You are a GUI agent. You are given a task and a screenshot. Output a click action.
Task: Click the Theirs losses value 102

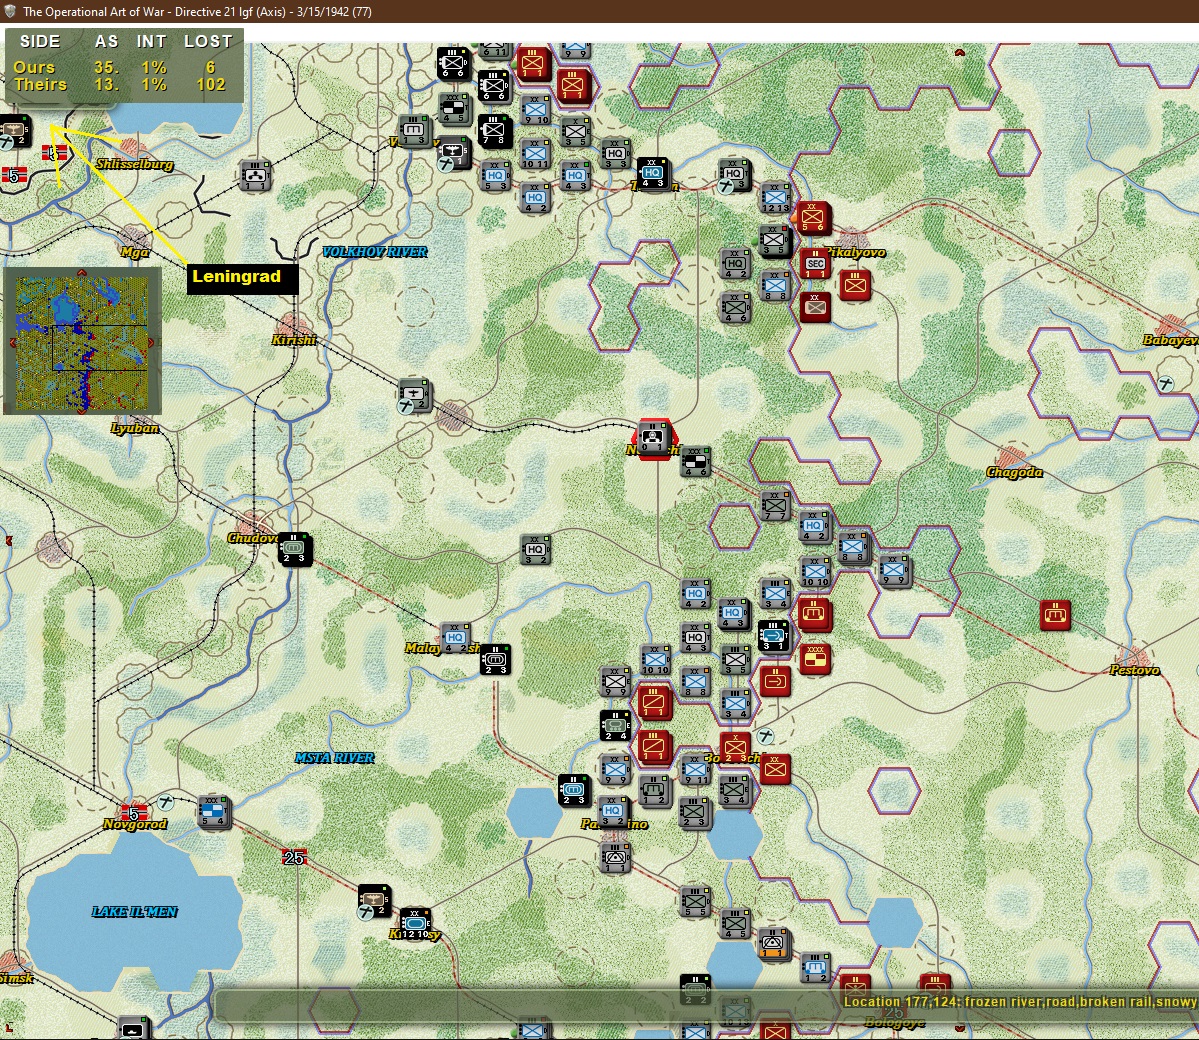pos(211,85)
